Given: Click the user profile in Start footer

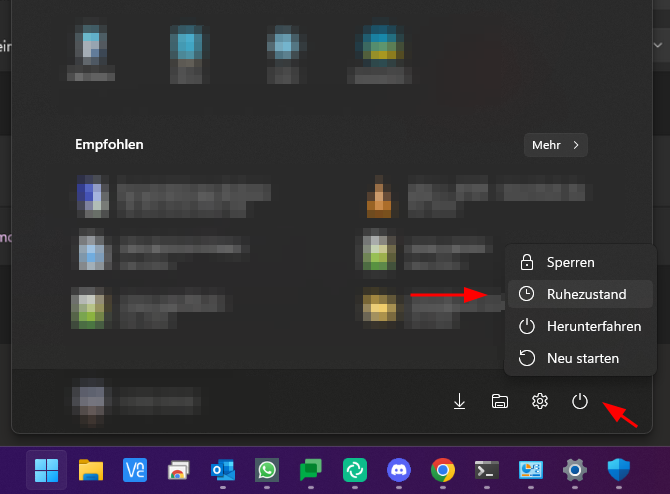Looking at the screenshot, I should (x=136, y=401).
